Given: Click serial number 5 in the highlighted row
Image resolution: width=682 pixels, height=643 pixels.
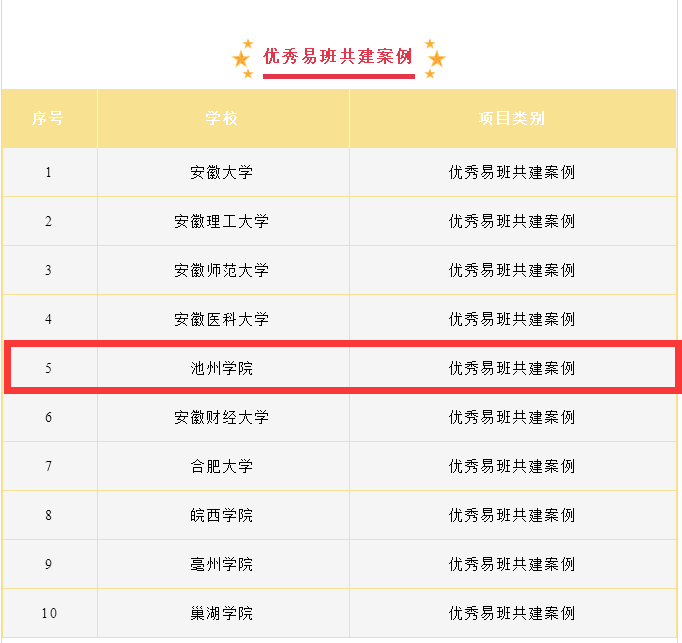Looking at the screenshot, I should [x=48, y=368].
